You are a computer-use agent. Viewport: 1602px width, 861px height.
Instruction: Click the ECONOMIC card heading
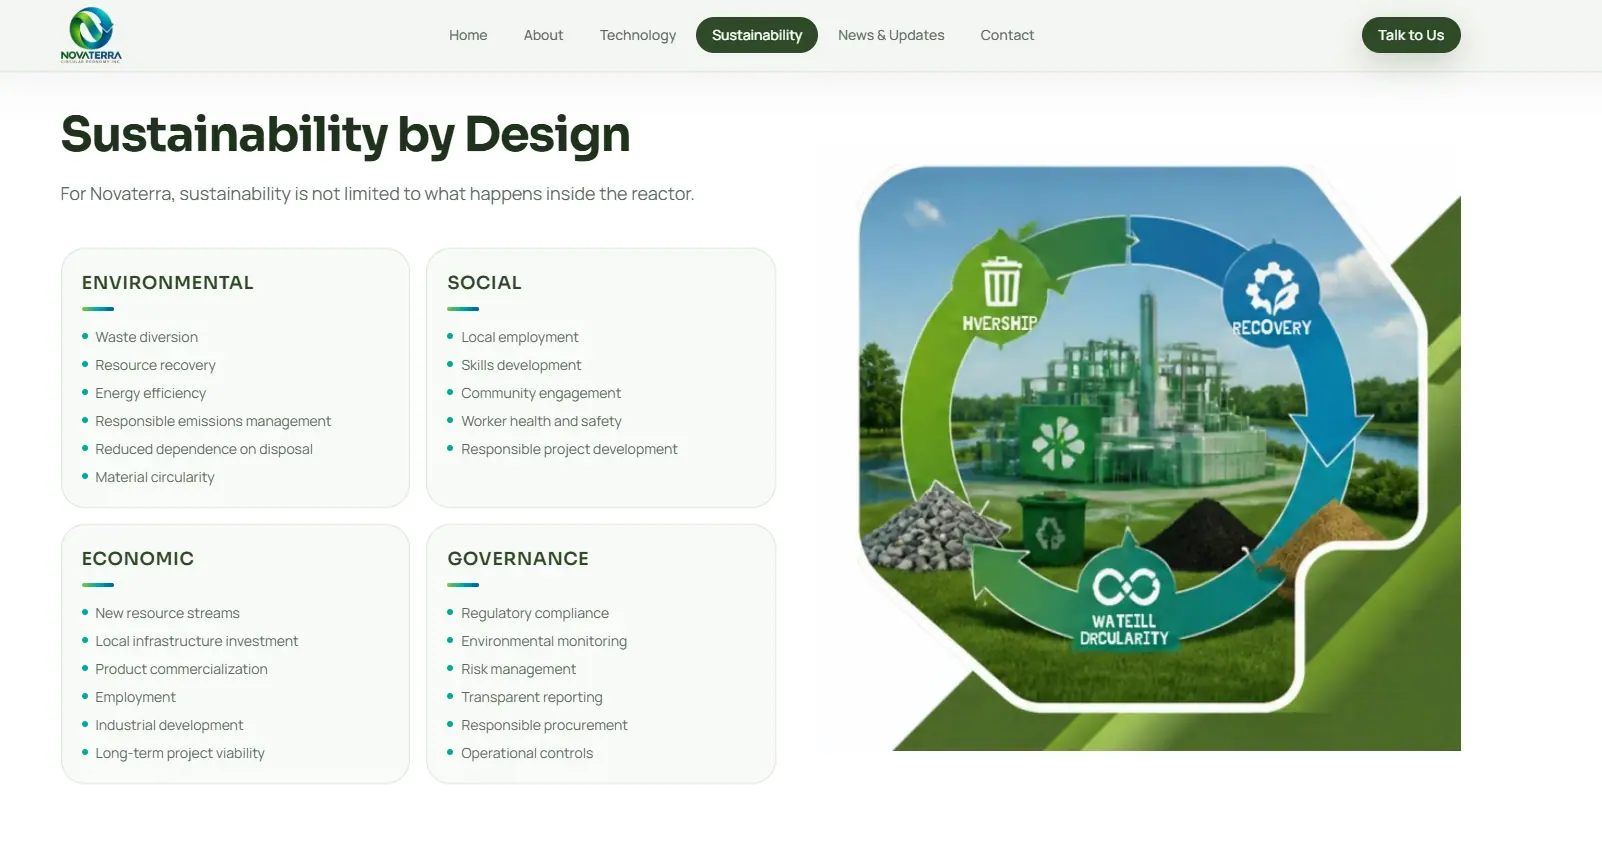[x=138, y=559]
